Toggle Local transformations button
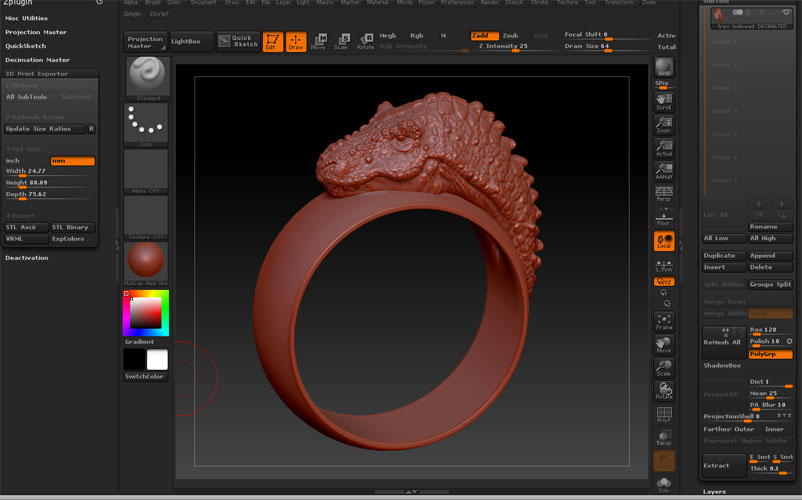The height and width of the screenshot is (500, 802). (x=664, y=241)
